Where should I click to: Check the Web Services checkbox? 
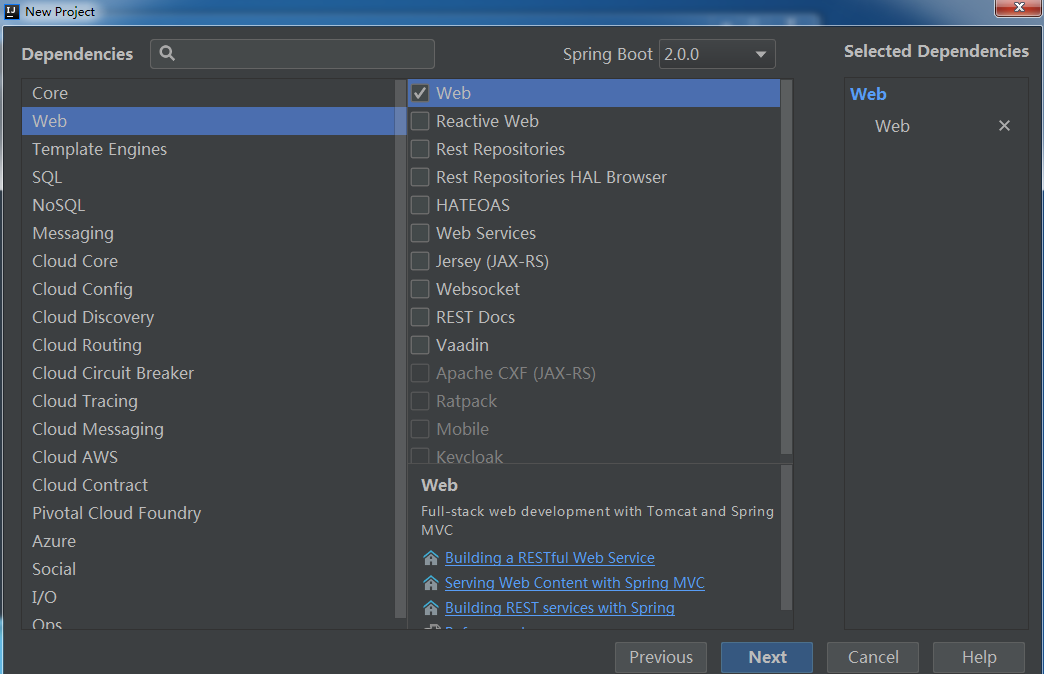419,233
